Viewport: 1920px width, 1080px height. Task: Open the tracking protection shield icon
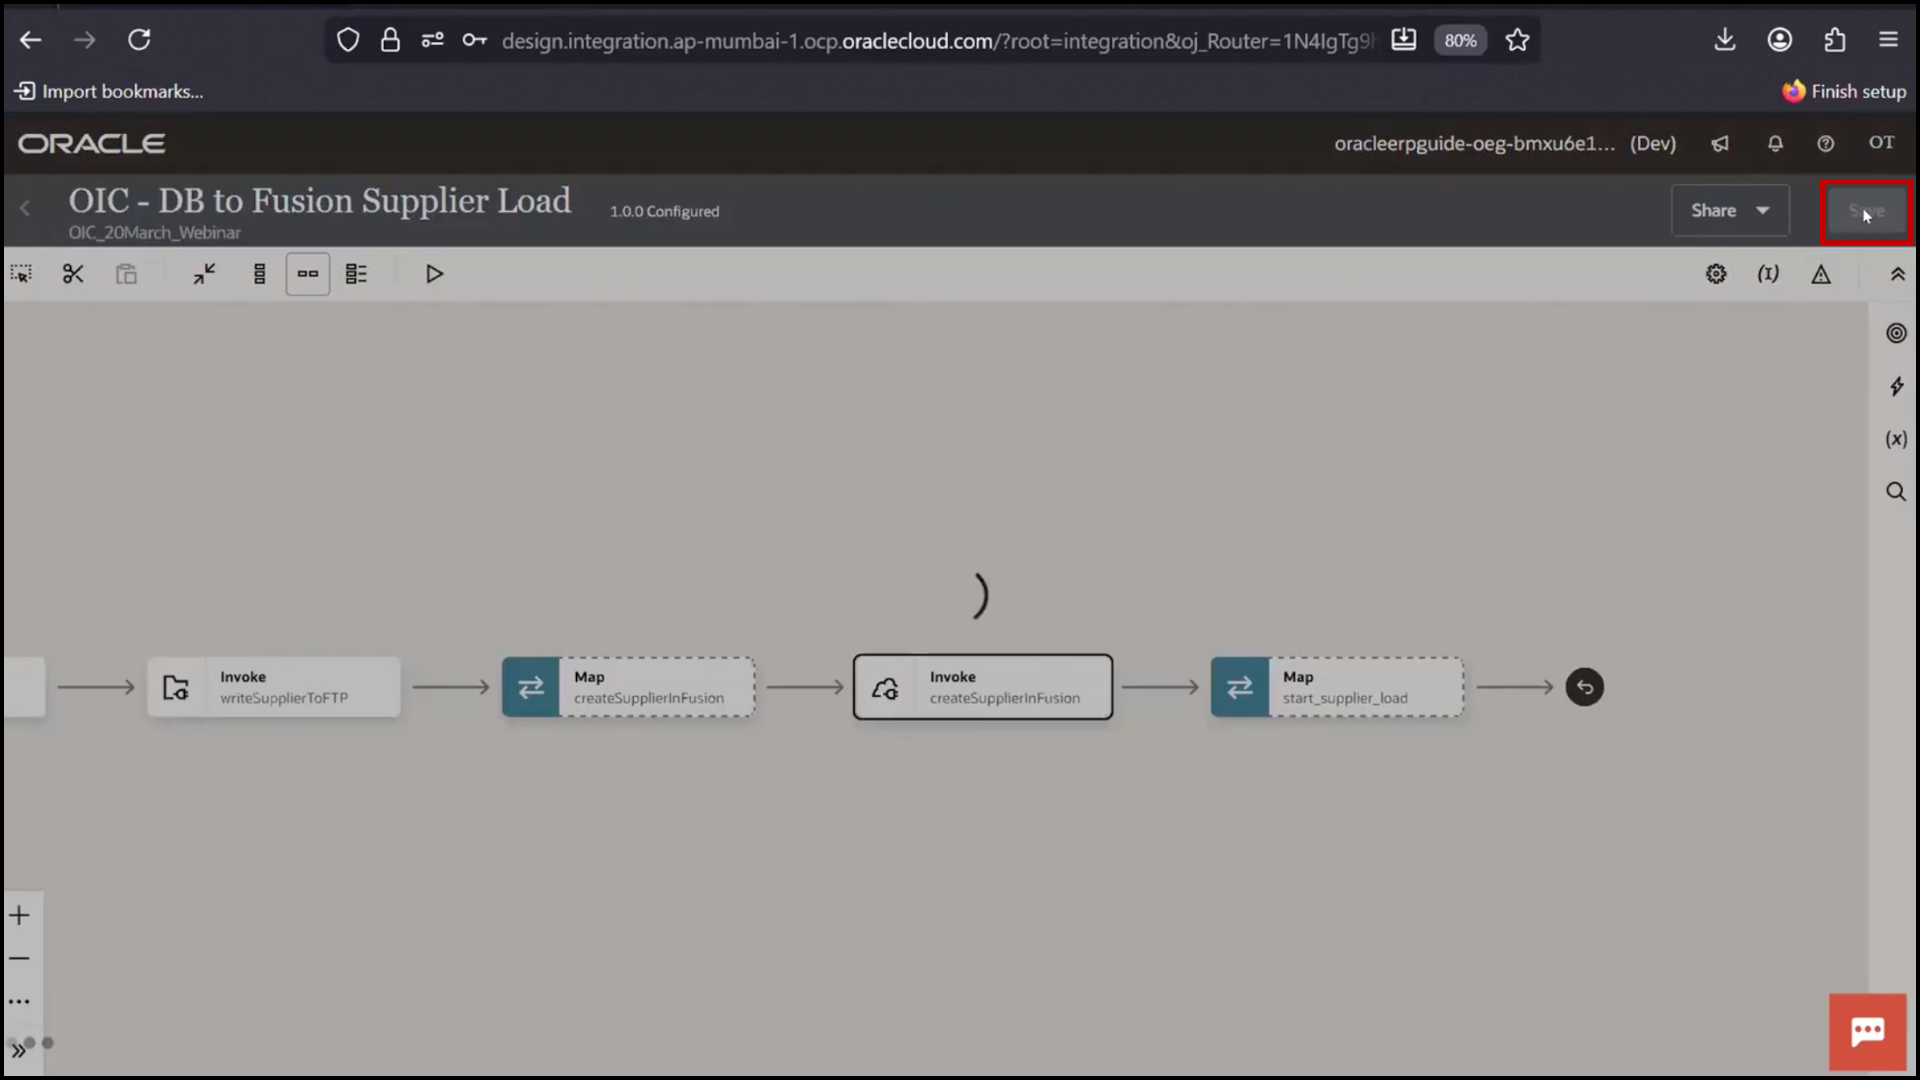tap(348, 40)
